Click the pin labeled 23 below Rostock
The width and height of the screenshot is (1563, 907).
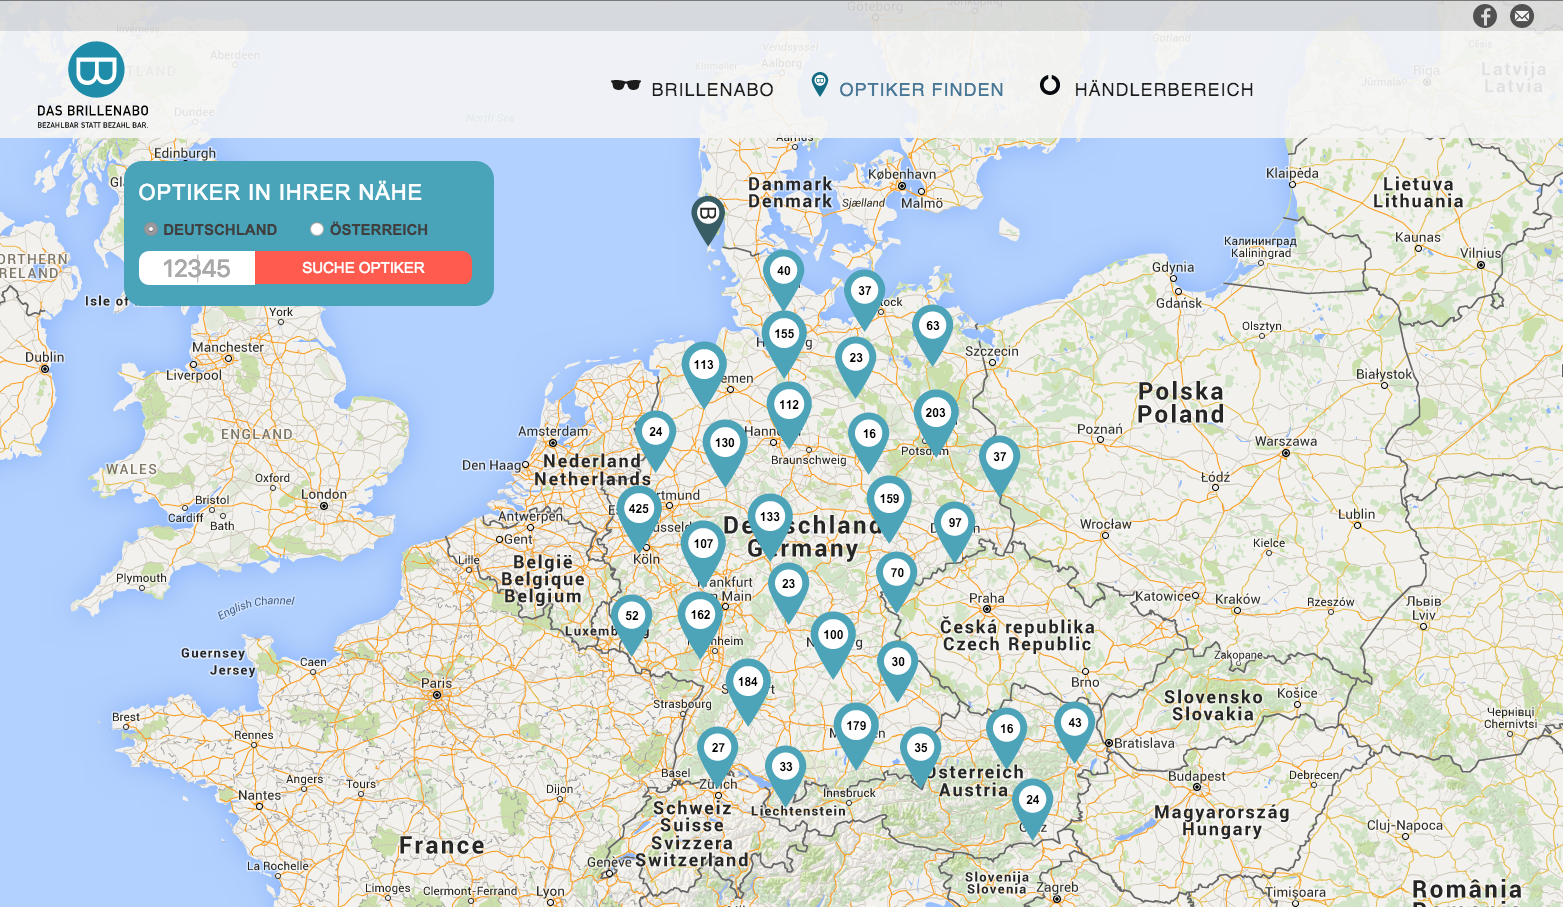(x=856, y=367)
